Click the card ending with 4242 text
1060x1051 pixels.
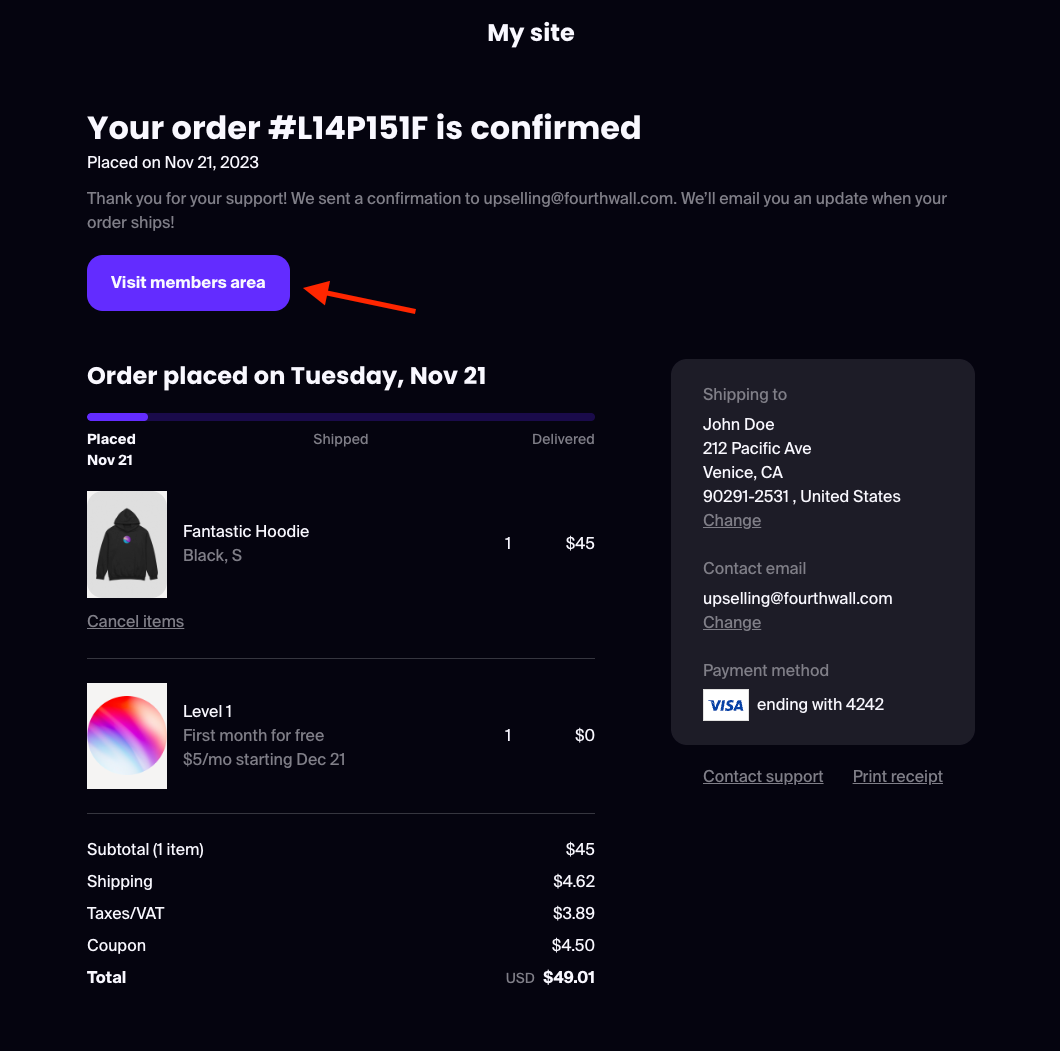point(820,704)
